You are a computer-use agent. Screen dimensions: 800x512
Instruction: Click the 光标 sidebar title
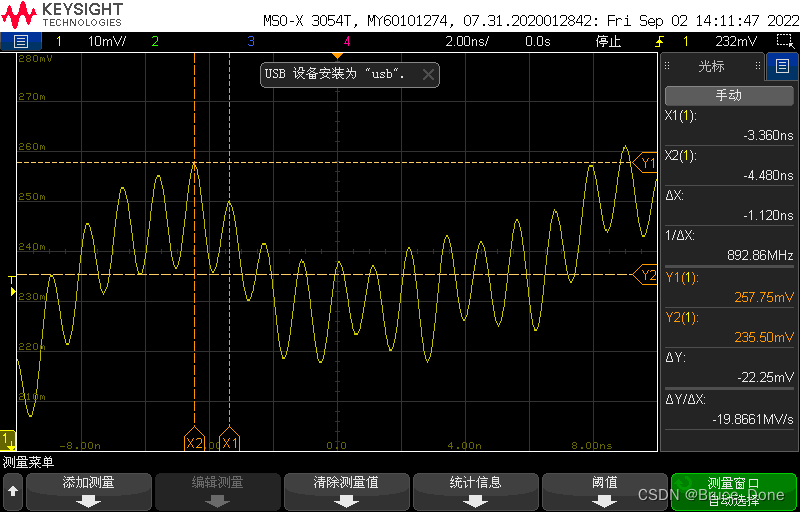point(711,66)
